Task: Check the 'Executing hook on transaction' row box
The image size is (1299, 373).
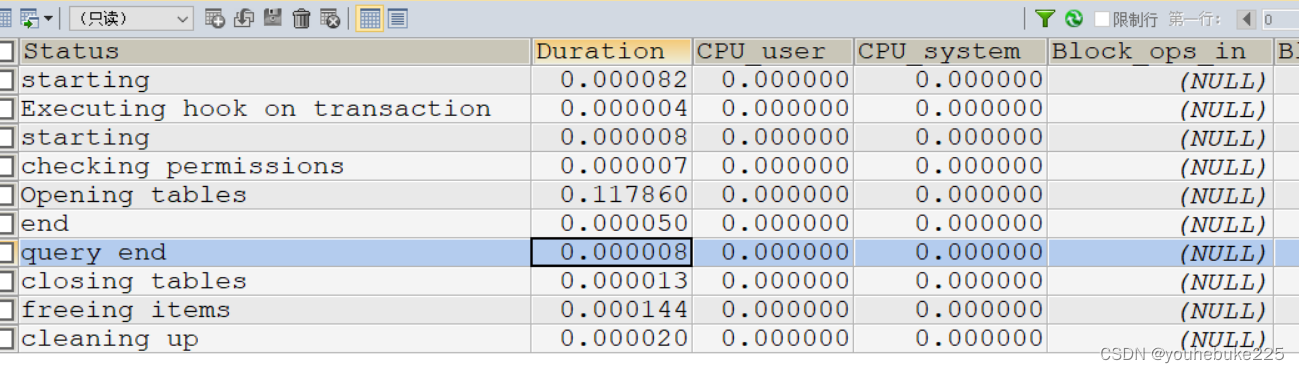Action: coord(8,109)
